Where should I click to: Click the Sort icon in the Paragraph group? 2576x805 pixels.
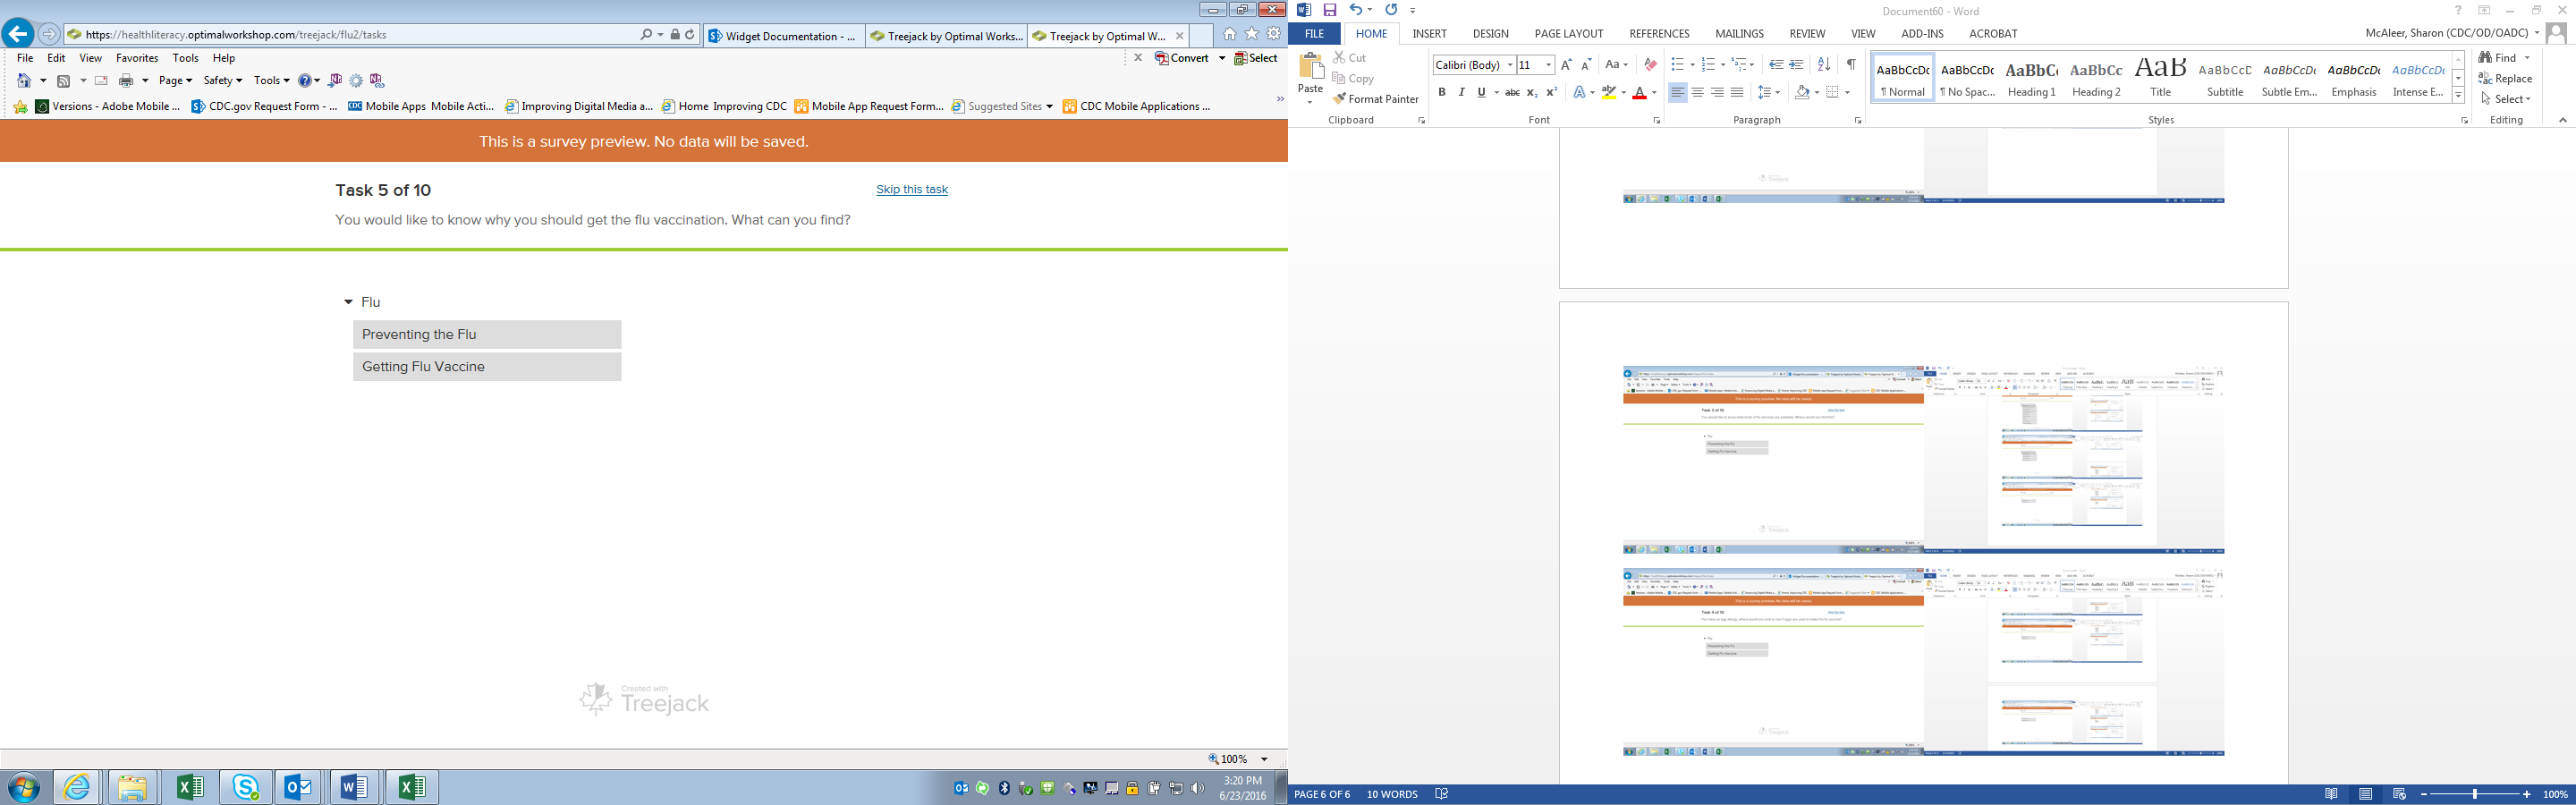1824,65
